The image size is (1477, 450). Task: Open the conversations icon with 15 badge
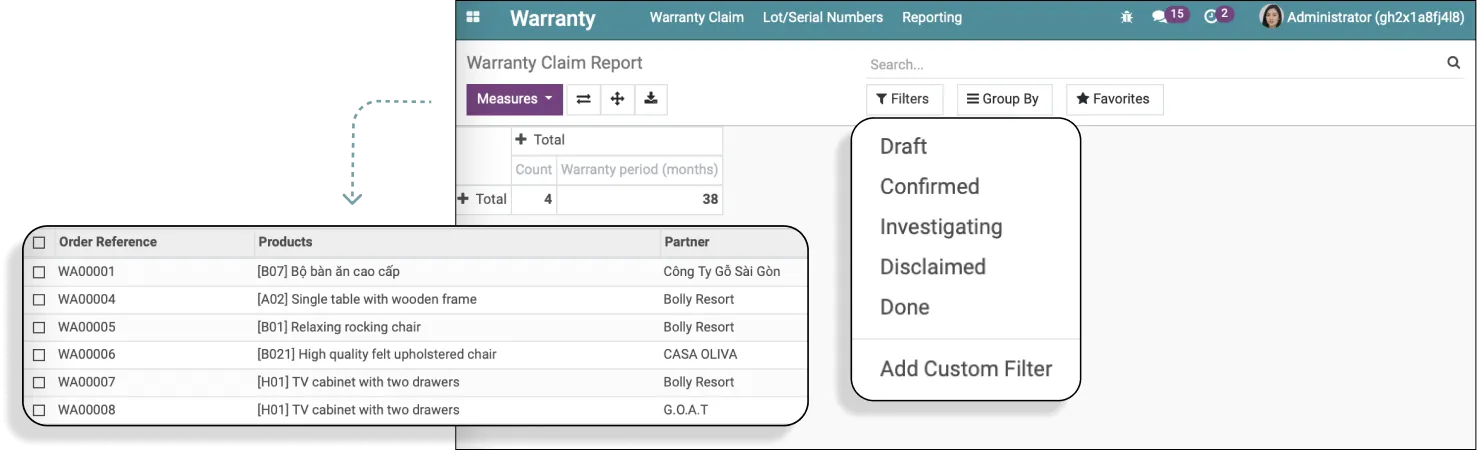(1169, 16)
